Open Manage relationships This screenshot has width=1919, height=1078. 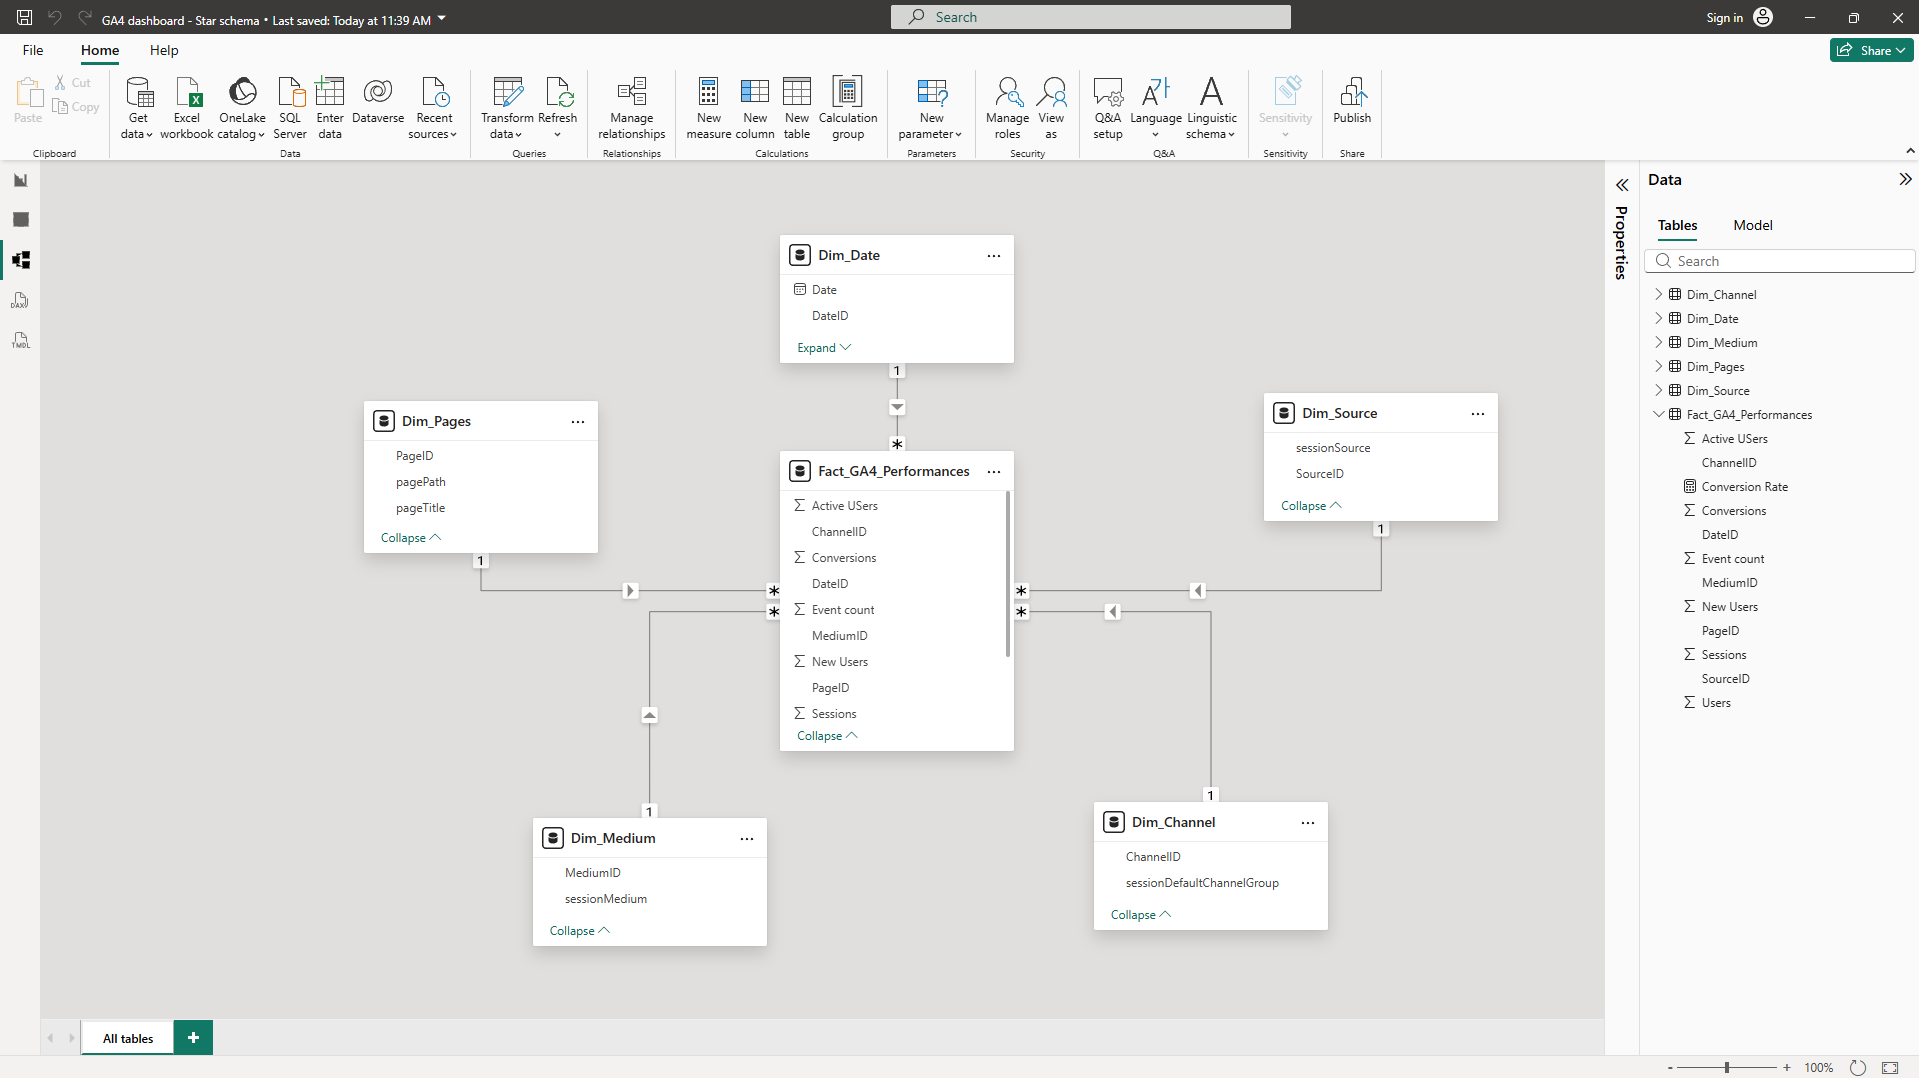coord(630,107)
